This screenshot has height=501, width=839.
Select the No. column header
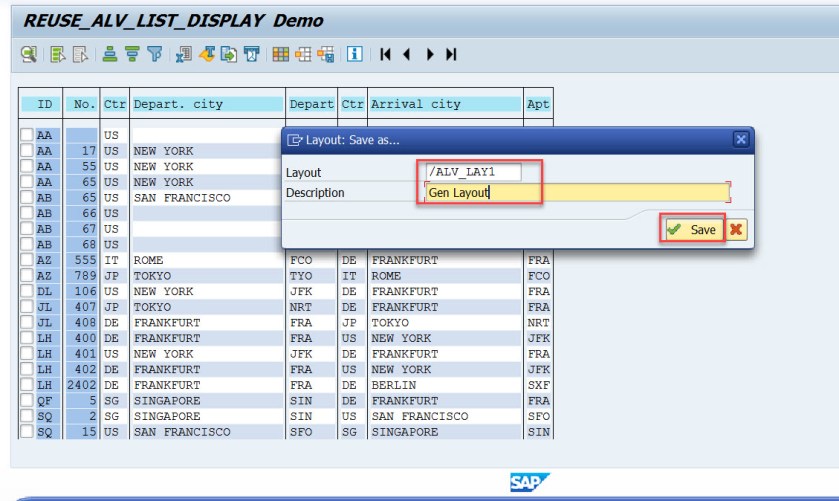81,104
